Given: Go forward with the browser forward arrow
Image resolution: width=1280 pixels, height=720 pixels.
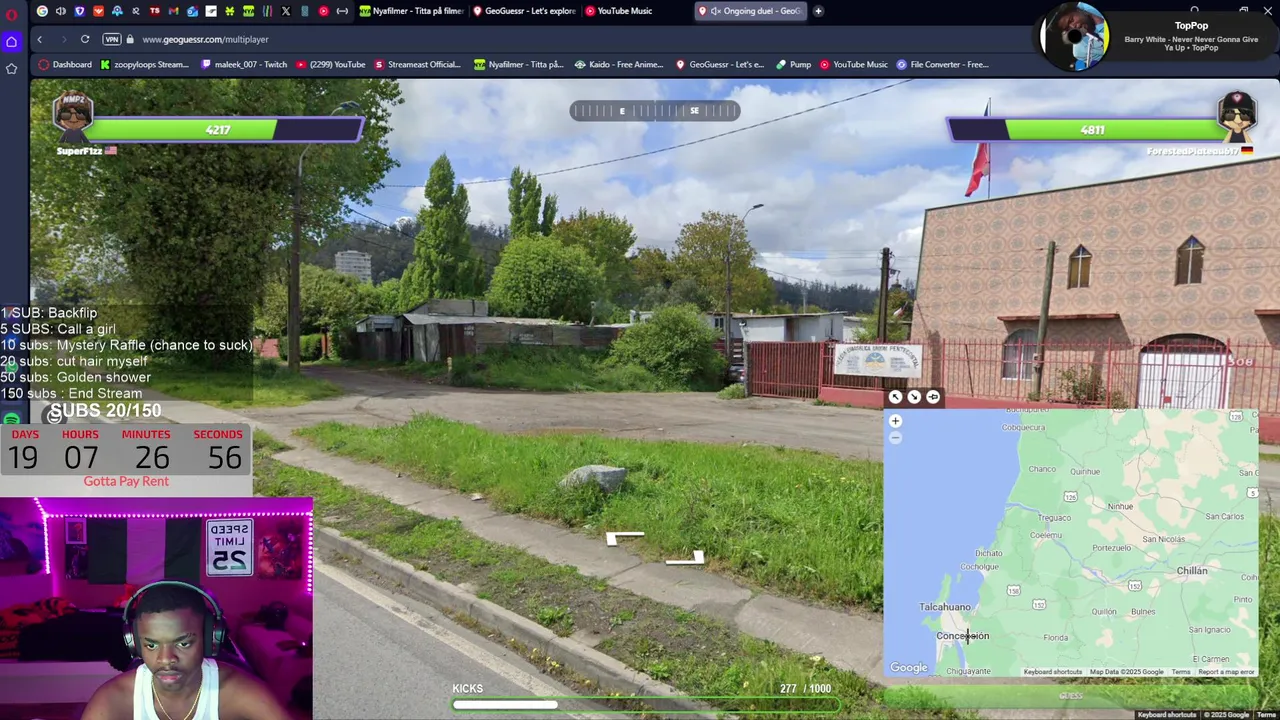Looking at the screenshot, I should [62, 39].
